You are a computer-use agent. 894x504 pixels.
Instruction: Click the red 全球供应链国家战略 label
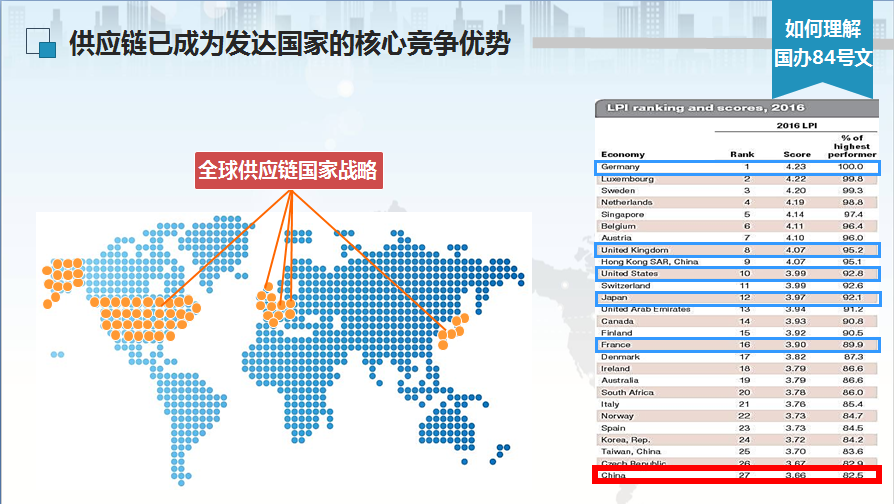290,169
